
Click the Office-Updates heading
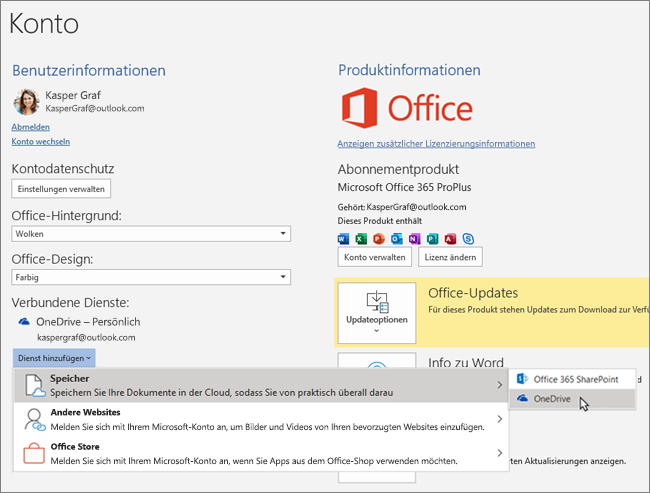(473, 293)
